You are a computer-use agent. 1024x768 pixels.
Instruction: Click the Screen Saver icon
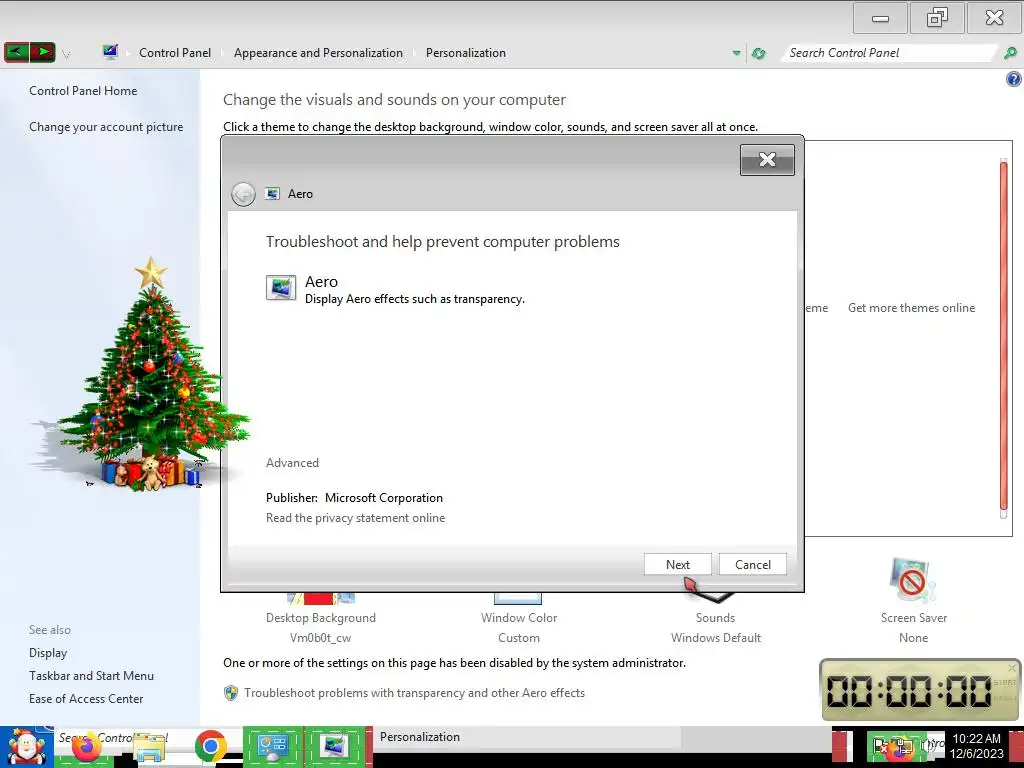pos(912,580)
